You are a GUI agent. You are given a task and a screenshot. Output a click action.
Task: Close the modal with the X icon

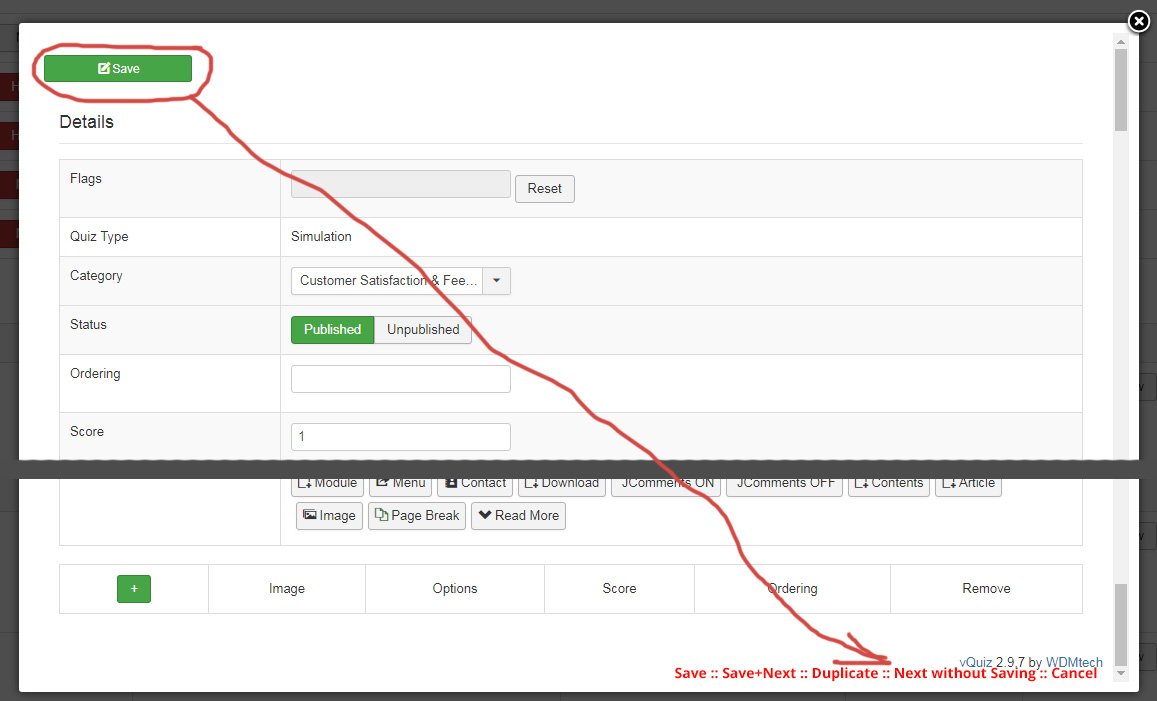[x=1138, y=21]
